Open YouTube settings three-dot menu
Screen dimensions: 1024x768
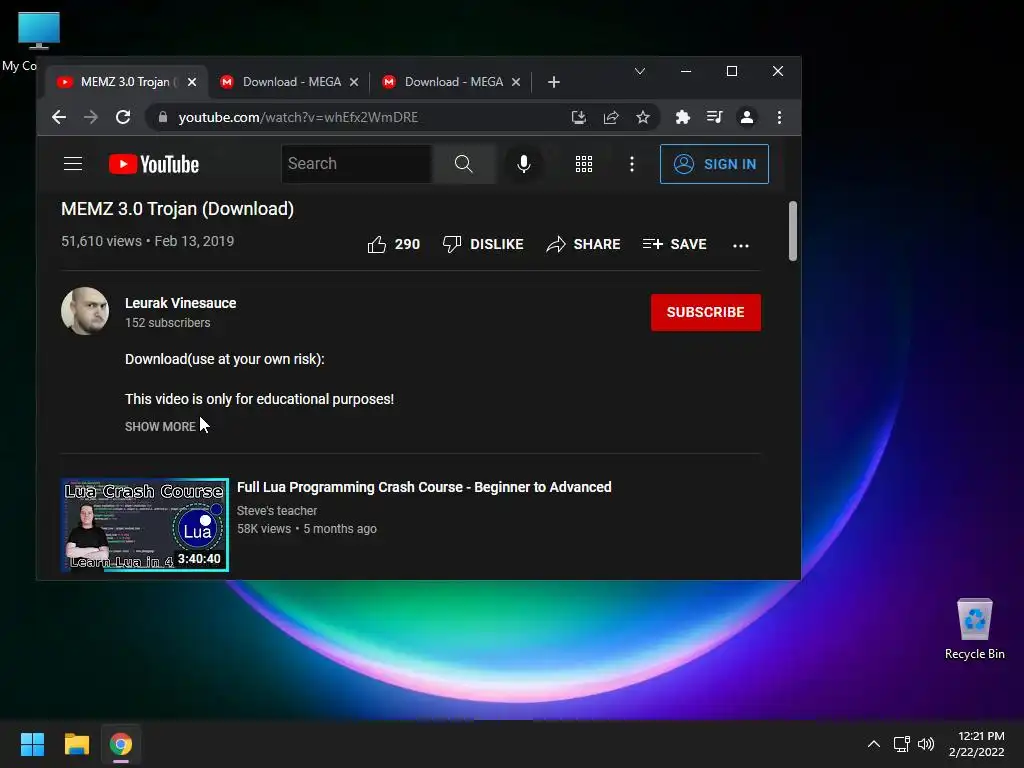click(632, 164)
